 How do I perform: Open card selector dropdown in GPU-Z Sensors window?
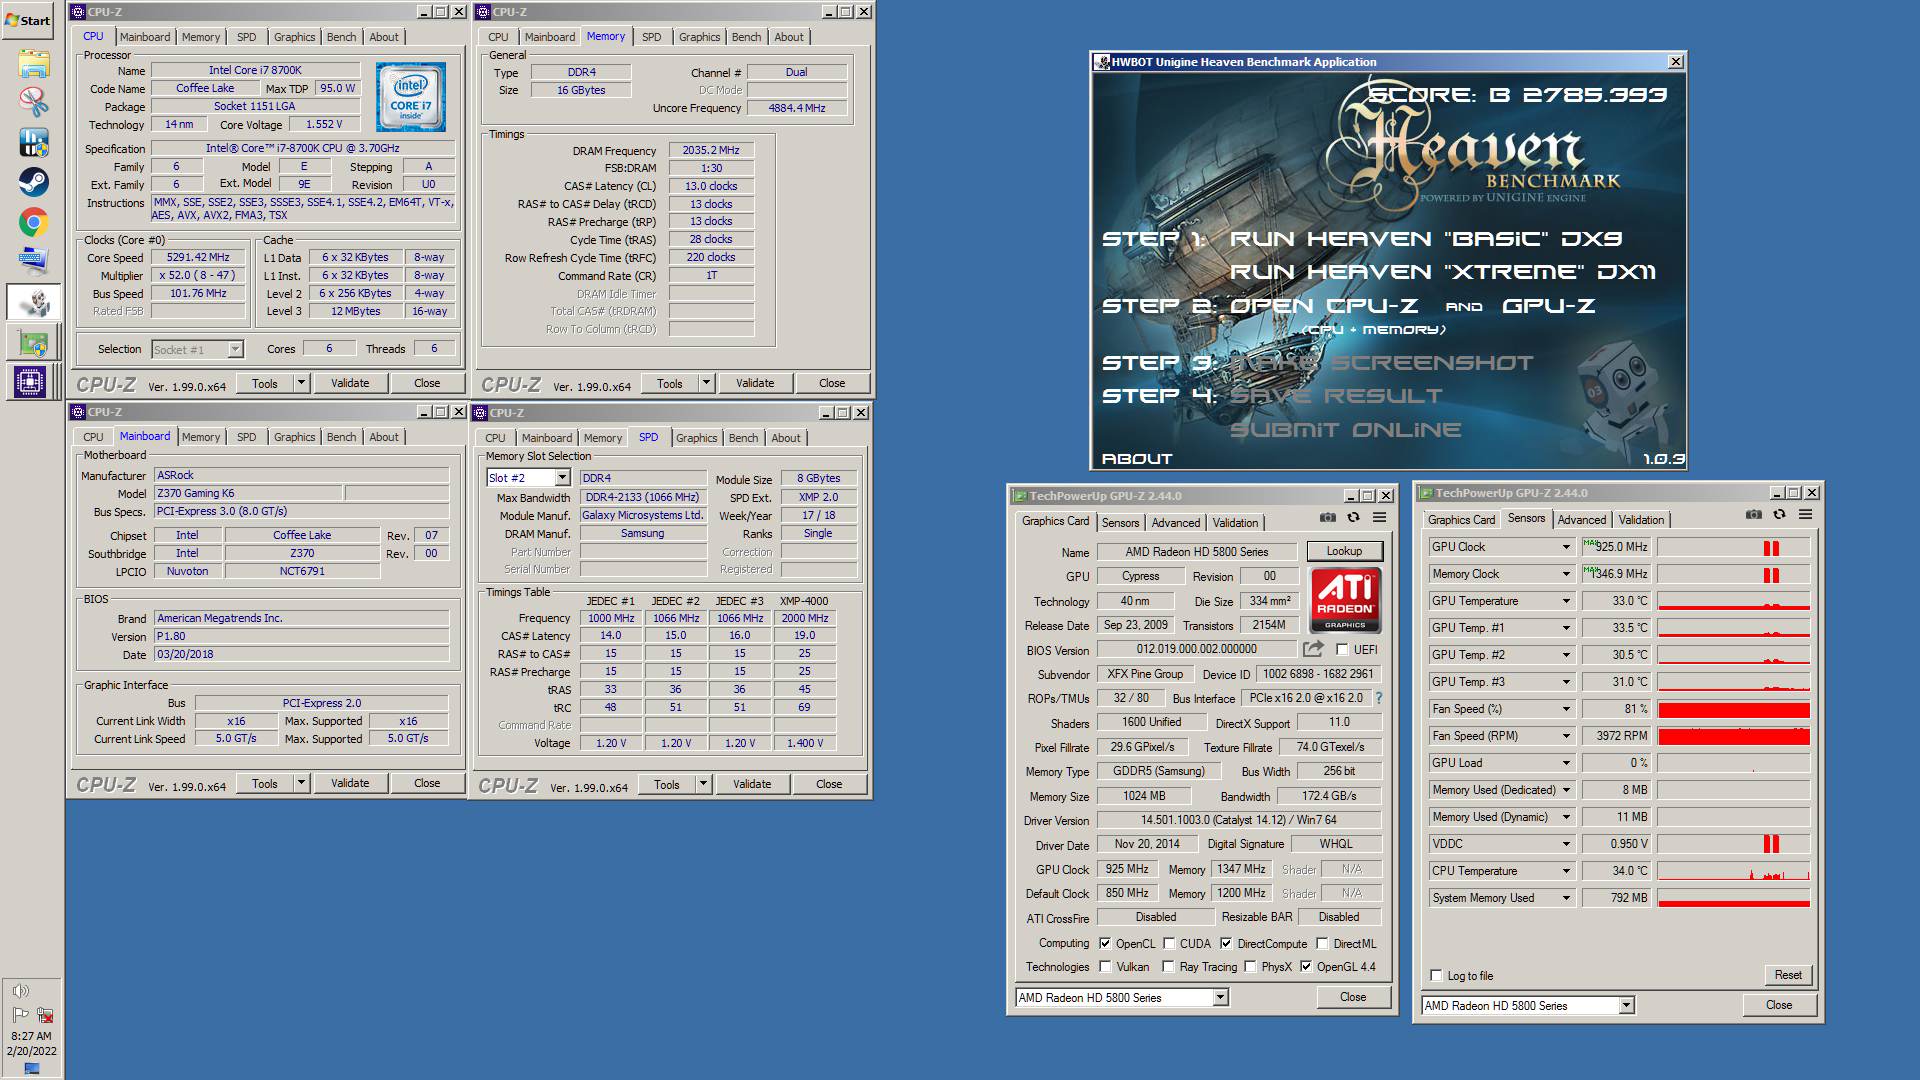coord(1626,1006)
